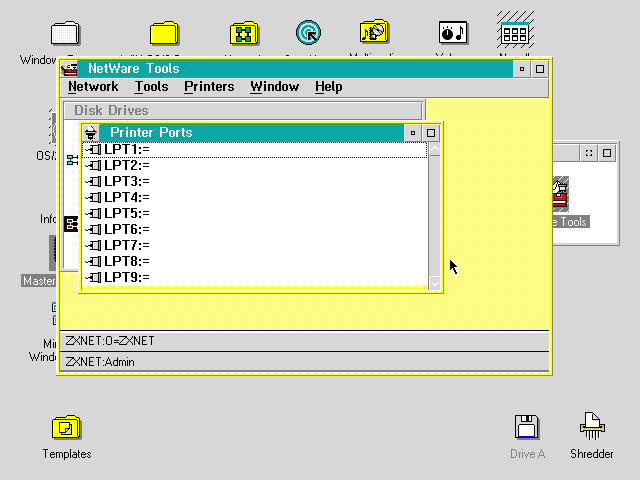Viewport: 640px width, 480px height.
Task: Open the Help menu
Action: (x=329, y=87)
